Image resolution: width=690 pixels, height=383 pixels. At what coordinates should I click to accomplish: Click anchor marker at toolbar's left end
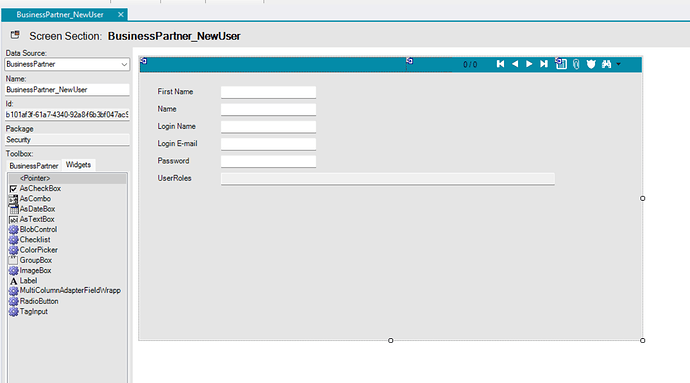[143, 61]
